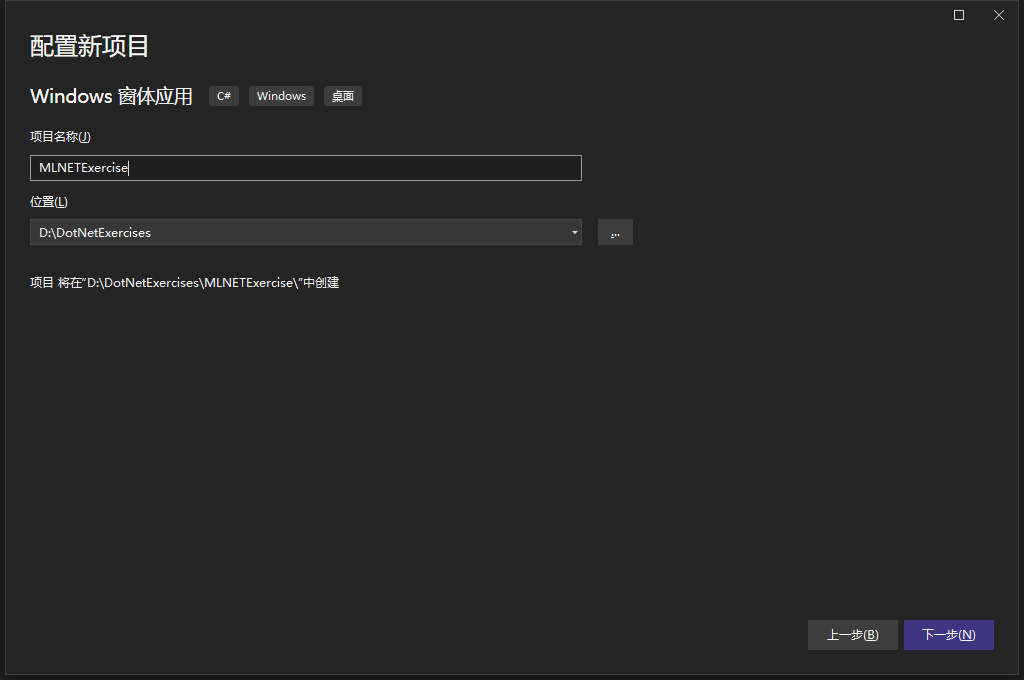Click the dropdown arrow beside D:\DotNetExercises
The height and width of the screenshot is (680, 1024).
pyautogui.click(x=574, y=232)
